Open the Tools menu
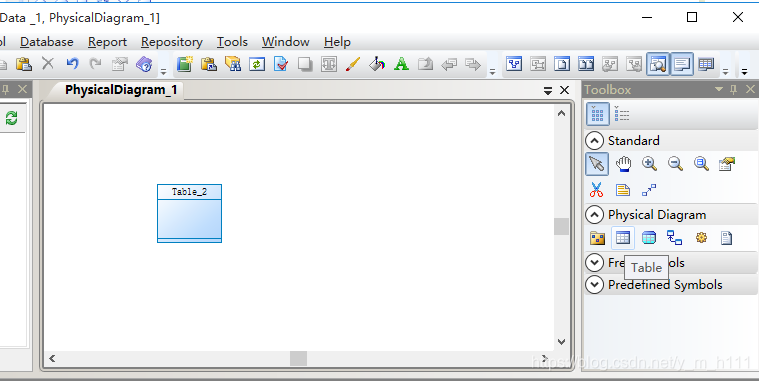 click(x=232, y=42)
